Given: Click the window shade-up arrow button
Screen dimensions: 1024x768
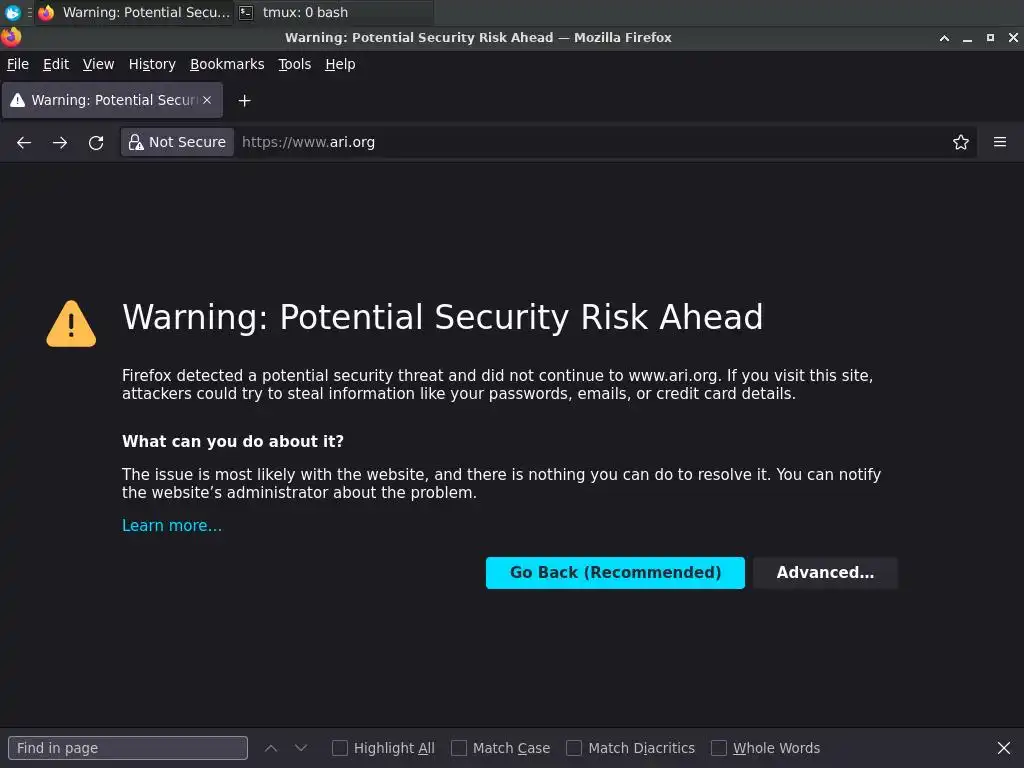Looking at the screenshot, I should (x=944, y=38).
